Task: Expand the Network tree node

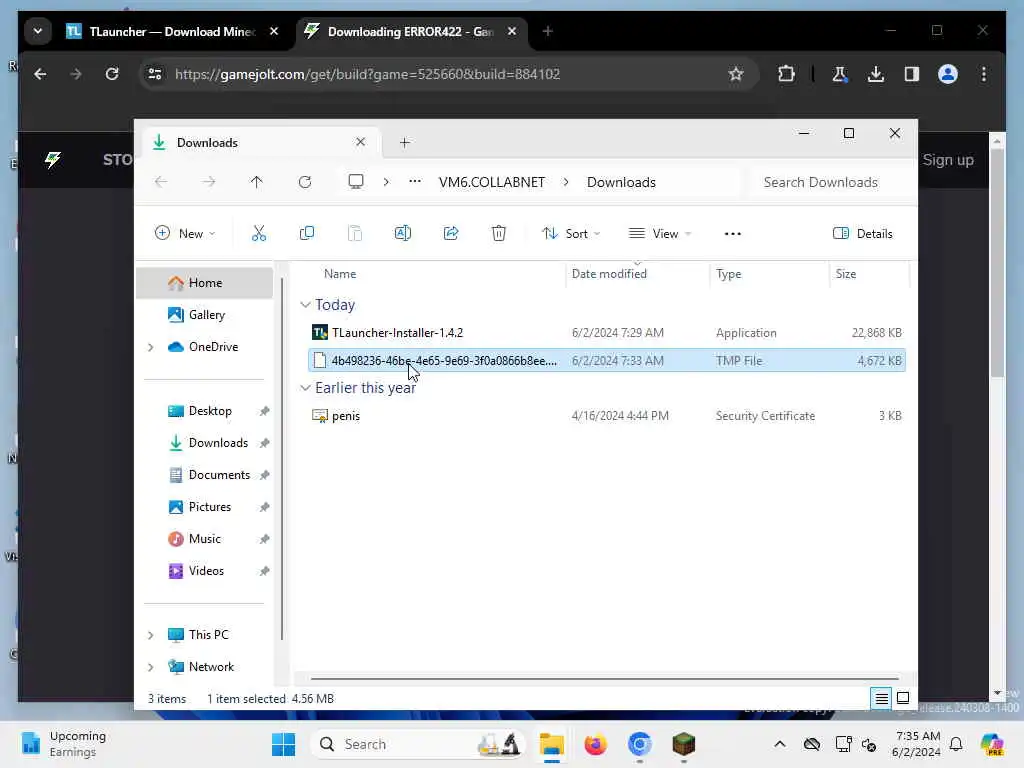Action: (x=151, y=667)
